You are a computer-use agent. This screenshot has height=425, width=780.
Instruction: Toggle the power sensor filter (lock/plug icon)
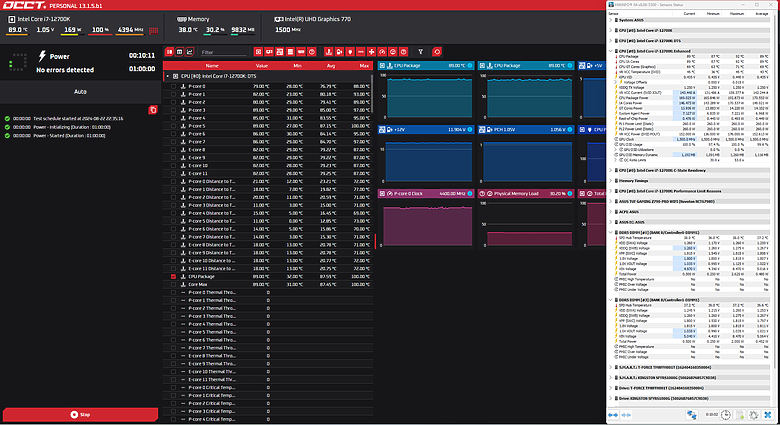339,52
